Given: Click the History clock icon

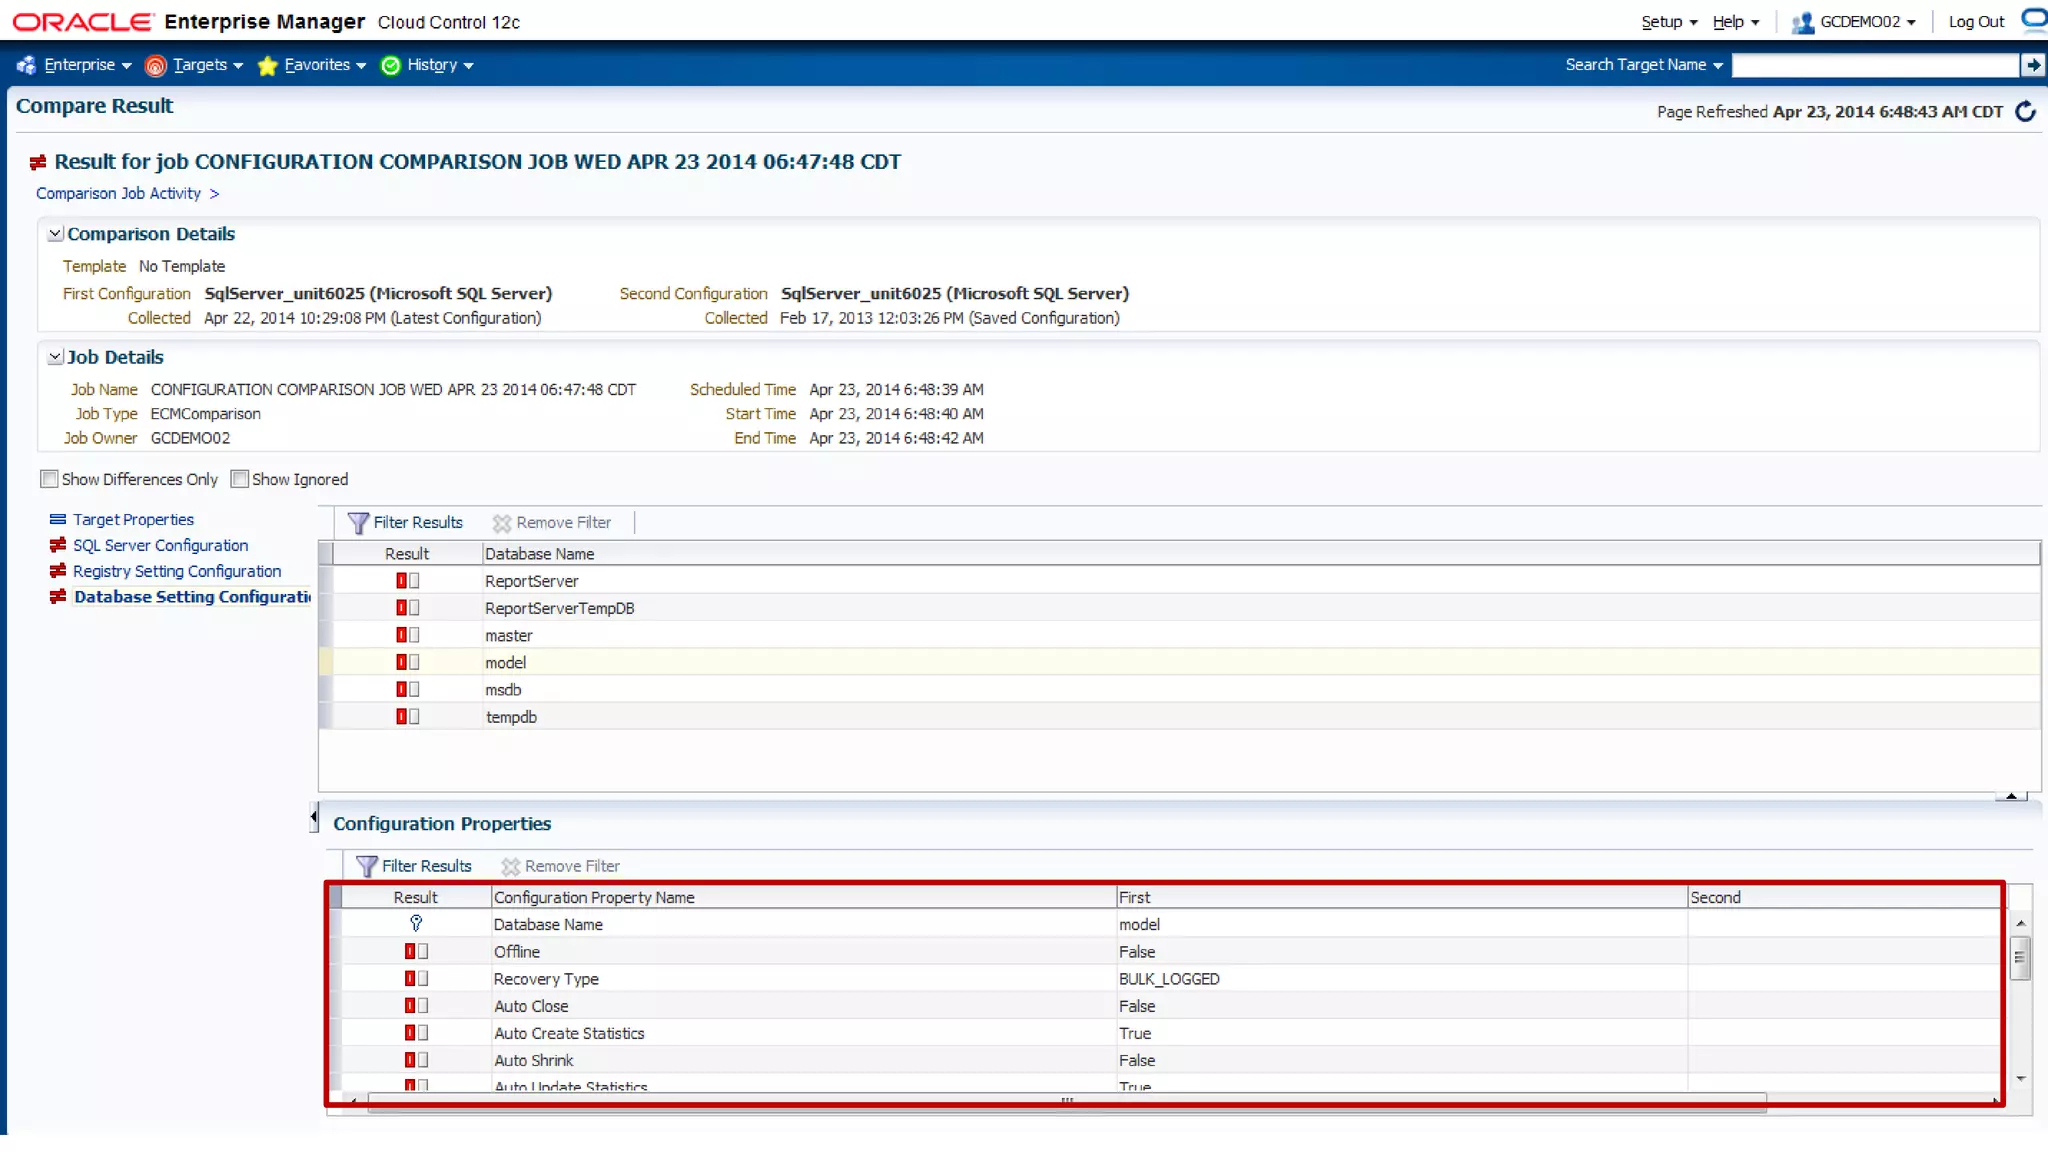Looking at the screenshot, I should click(x=391, y=65).
